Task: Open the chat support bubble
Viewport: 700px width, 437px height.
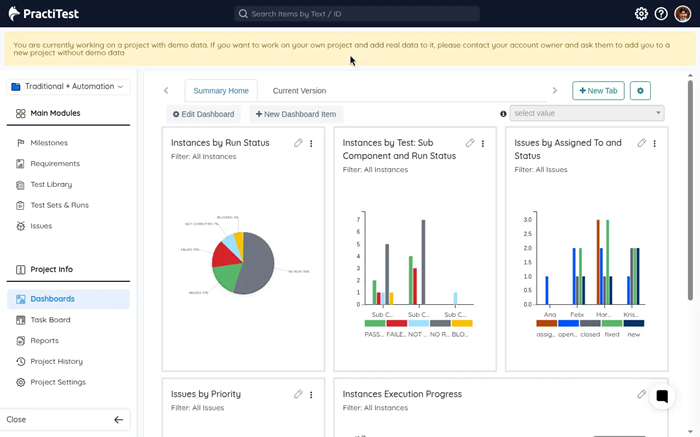Action: 662,396
